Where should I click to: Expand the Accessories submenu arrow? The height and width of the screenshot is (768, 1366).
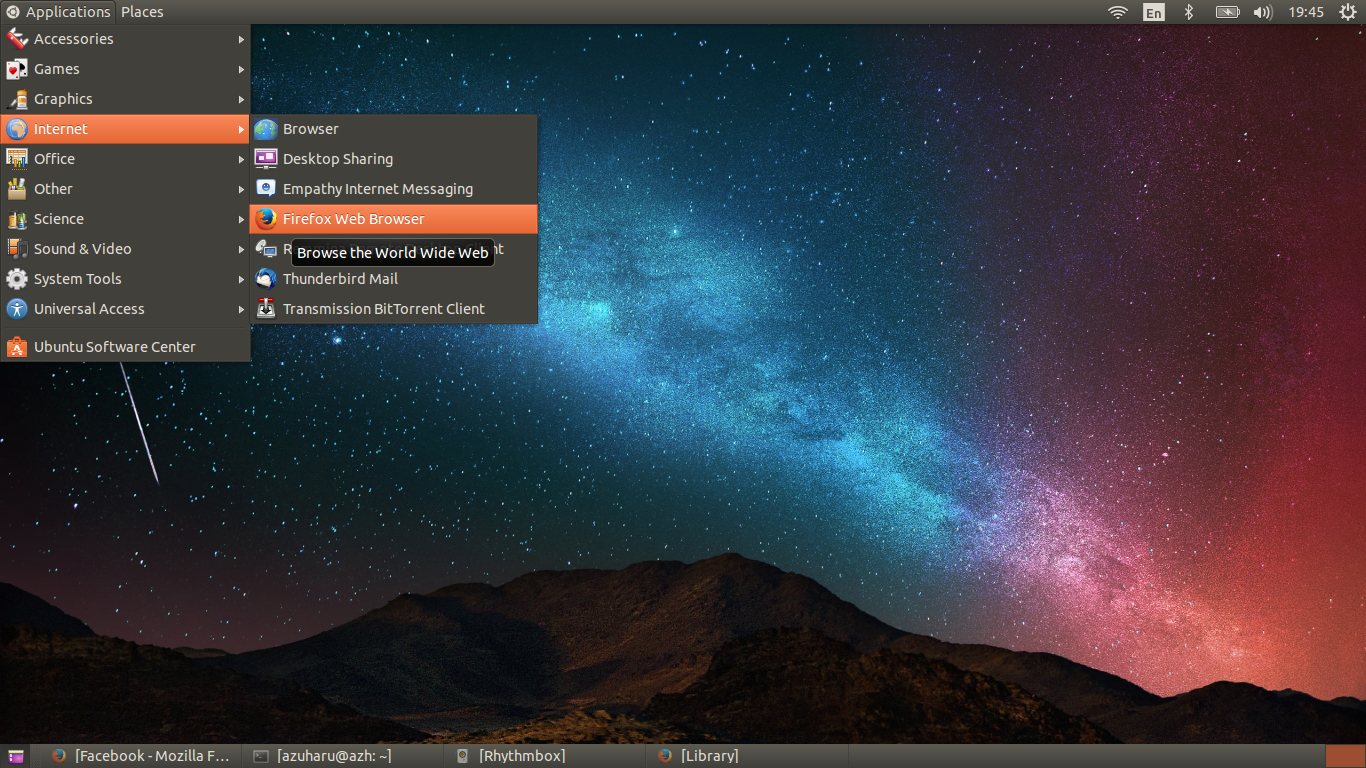(x=241, y=39)
